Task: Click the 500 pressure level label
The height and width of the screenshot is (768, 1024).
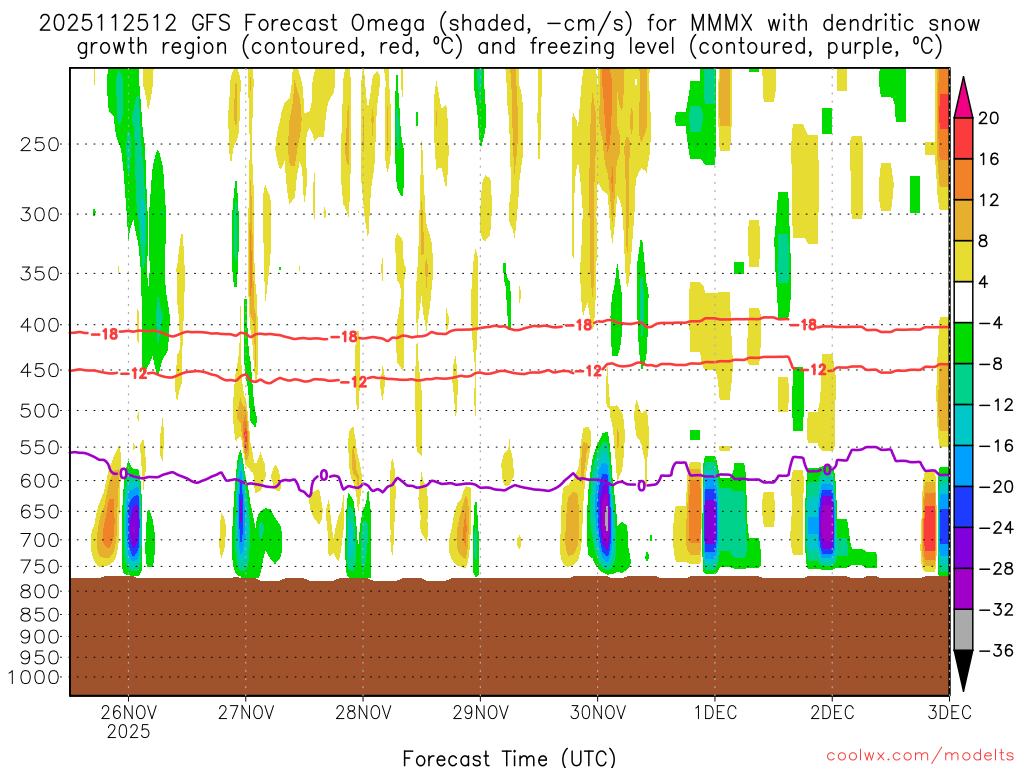Action: [x=40, y=410]
